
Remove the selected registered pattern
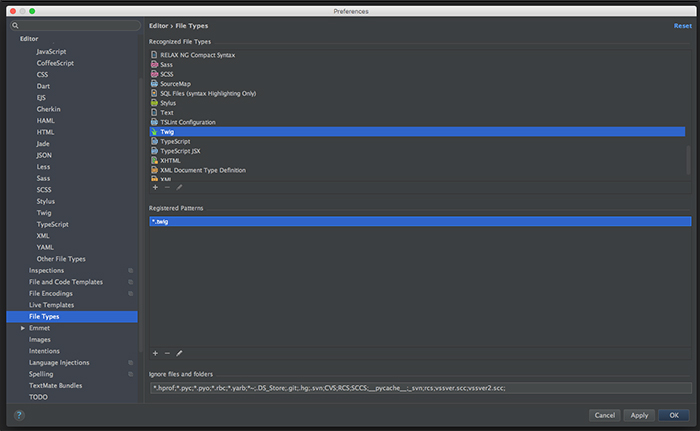tap(167, 353)
